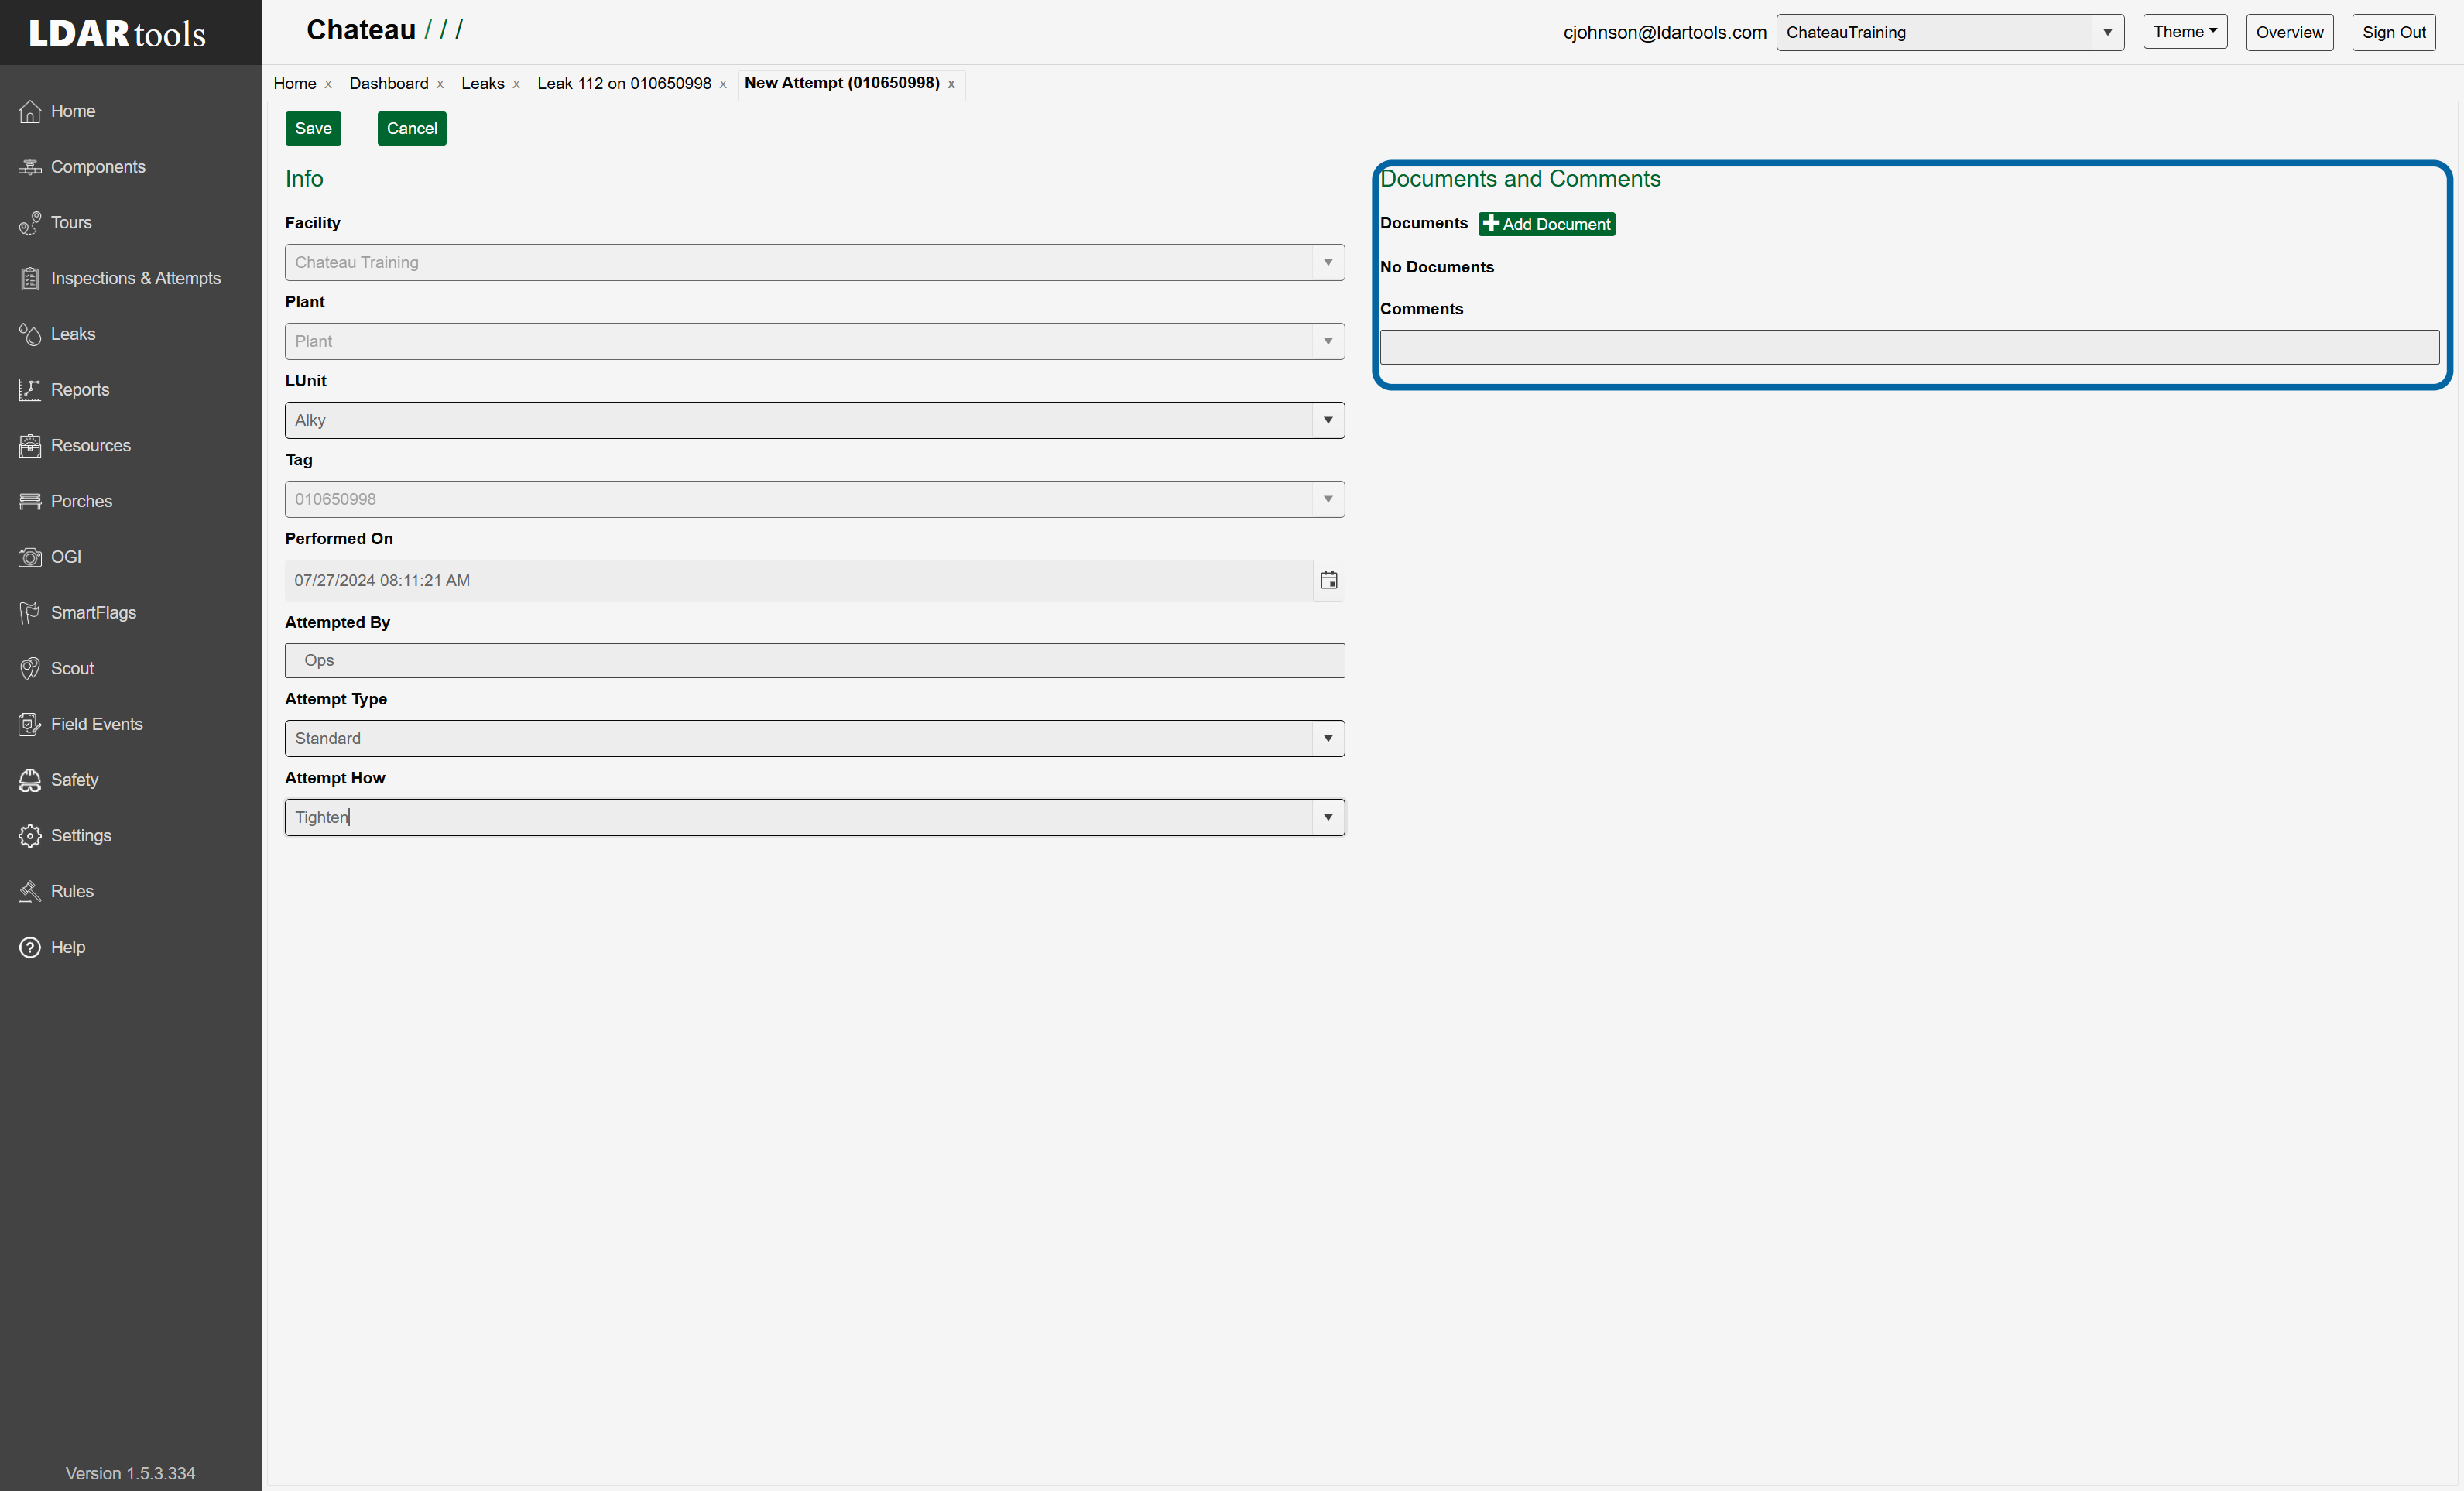Click the Overview button

click(x=2289, y=32)
